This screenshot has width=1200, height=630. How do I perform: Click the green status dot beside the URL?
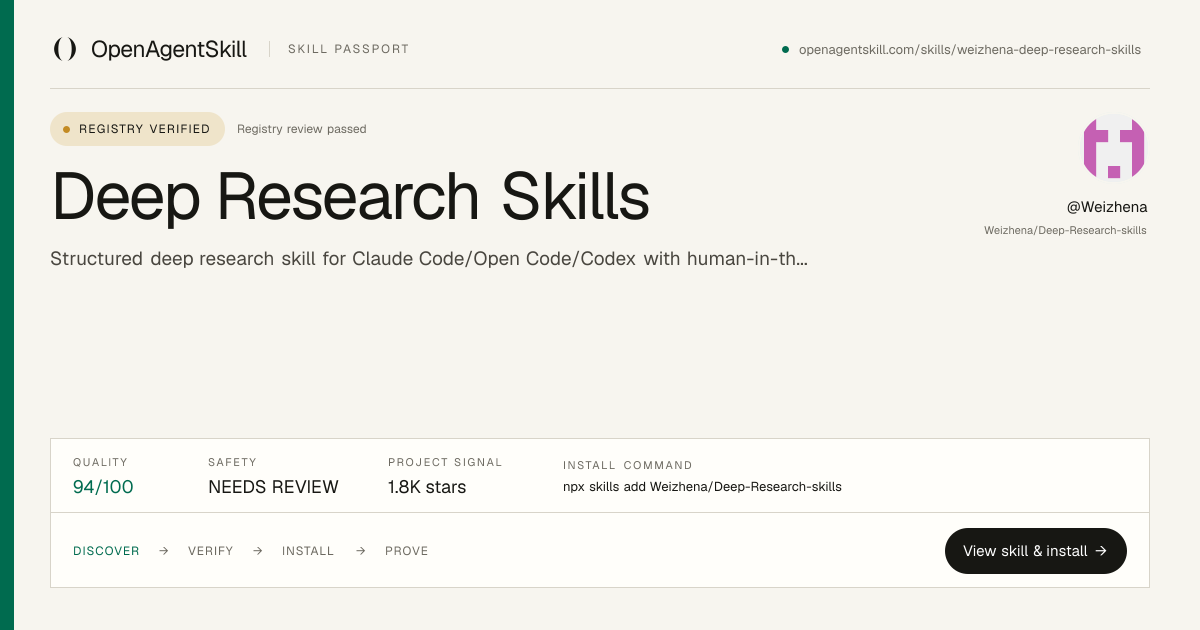[x=785, y=49]
